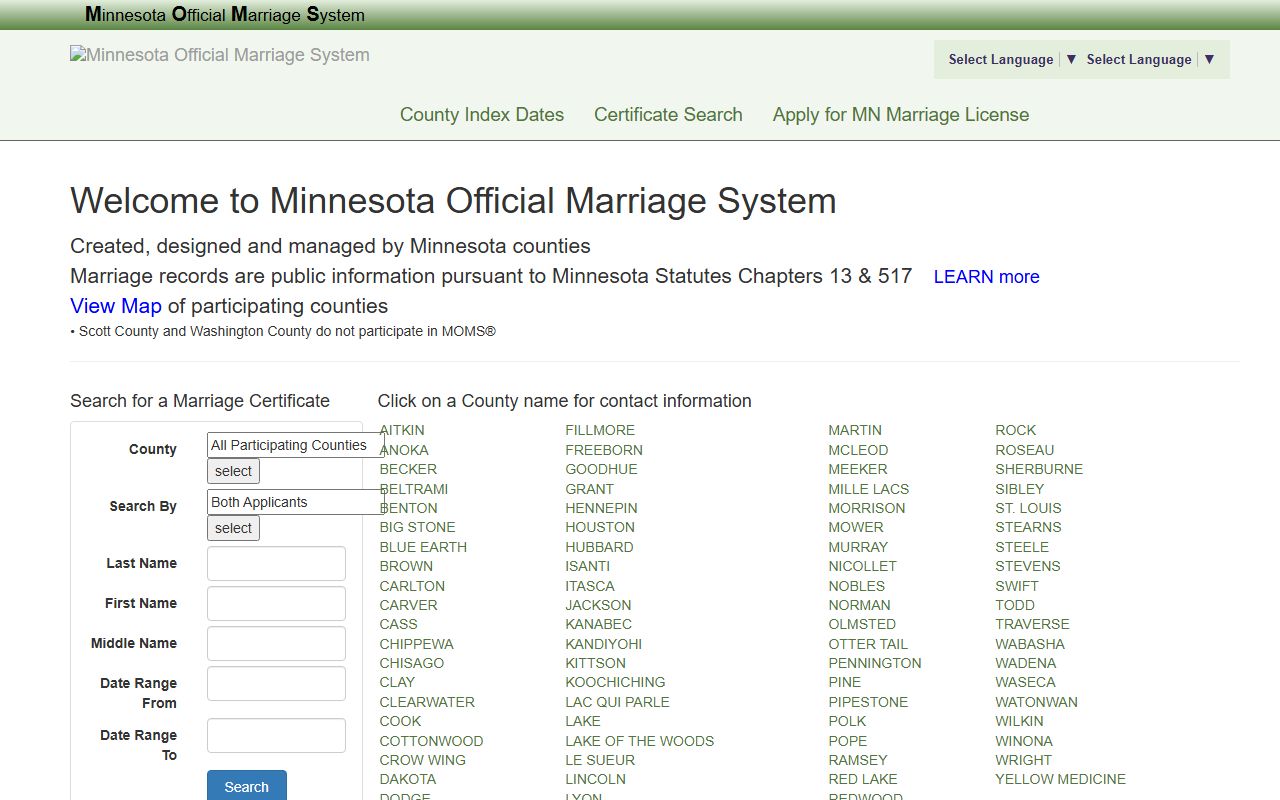Select CLAY county link

pos(397,682)
